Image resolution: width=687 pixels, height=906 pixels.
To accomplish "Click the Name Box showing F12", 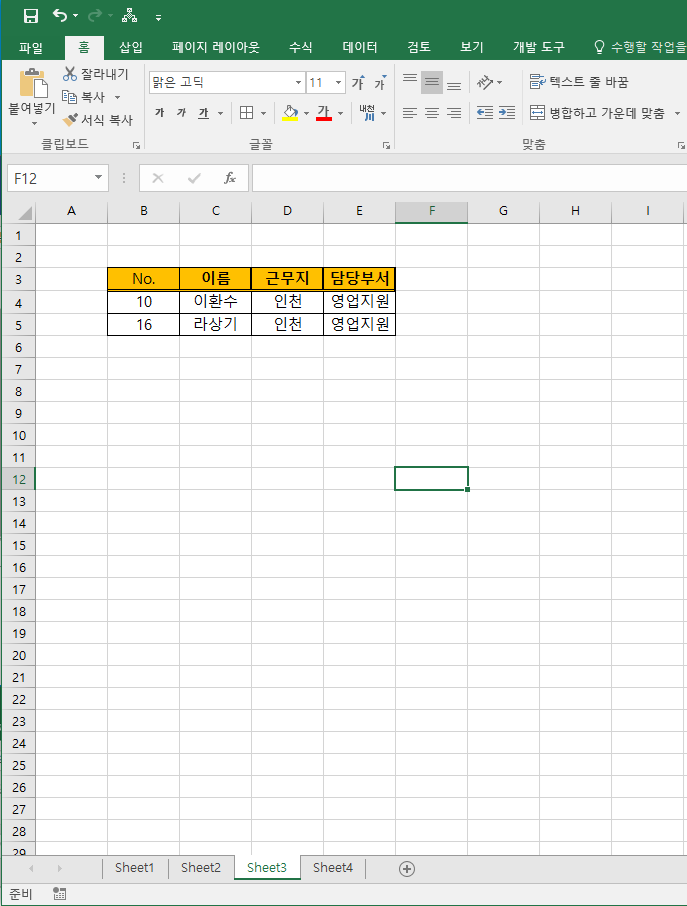I will click(50, 178).
